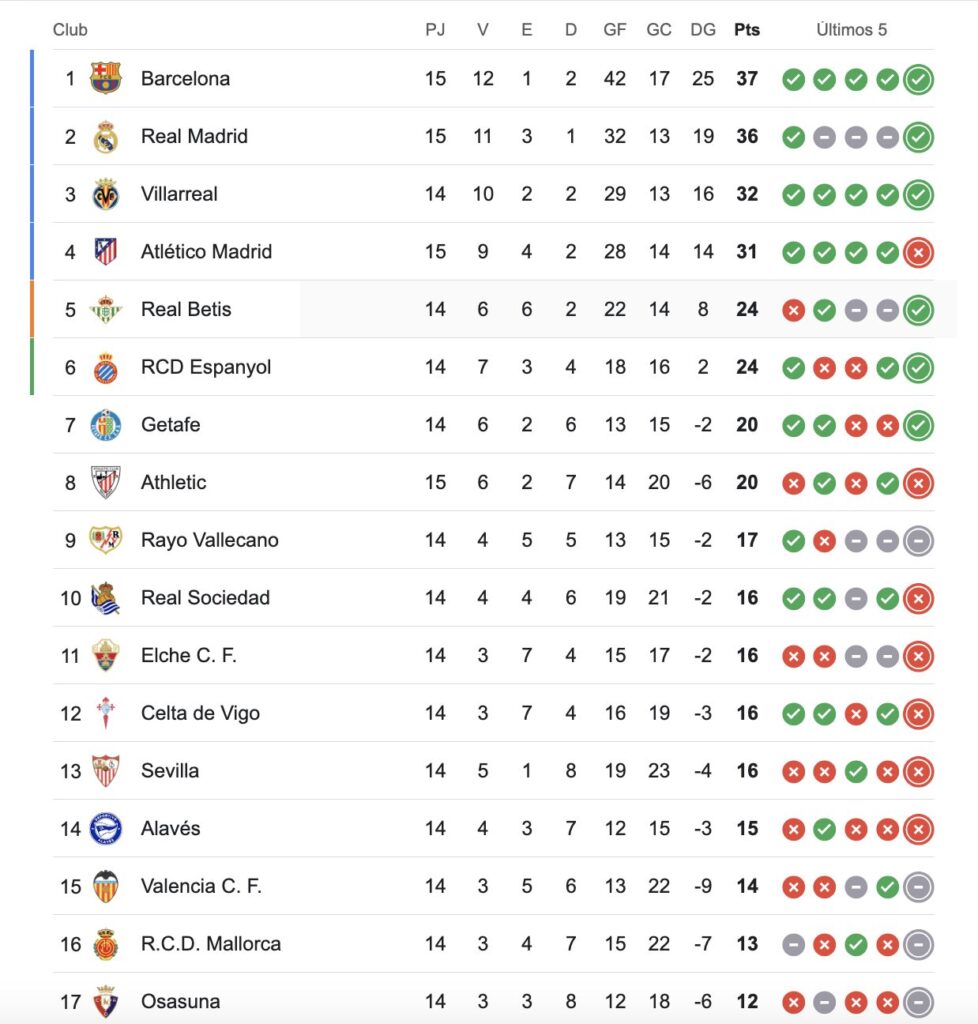This screenshot has height=1024, width=978.
Task: Open the Celta de Vigo team link
Action: 200,713
